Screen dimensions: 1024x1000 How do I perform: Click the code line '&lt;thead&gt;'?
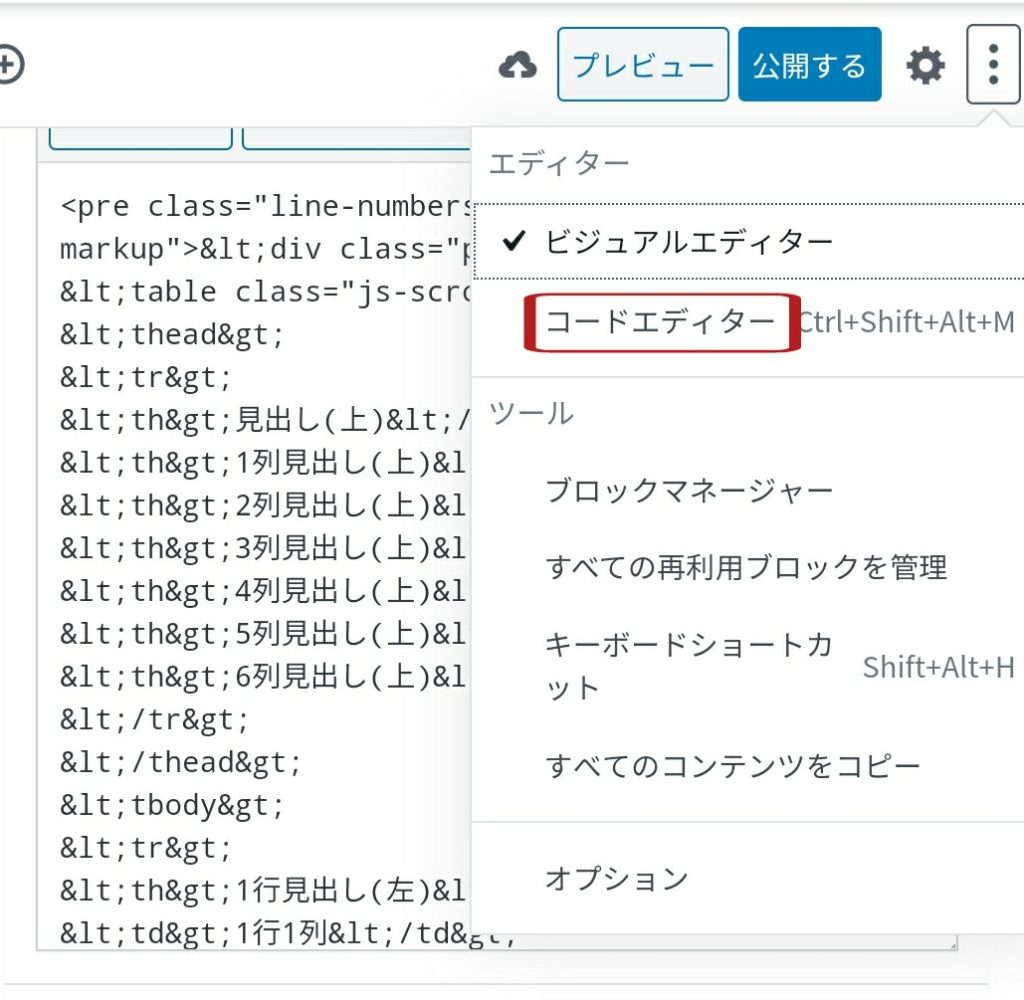coord(172,335)
